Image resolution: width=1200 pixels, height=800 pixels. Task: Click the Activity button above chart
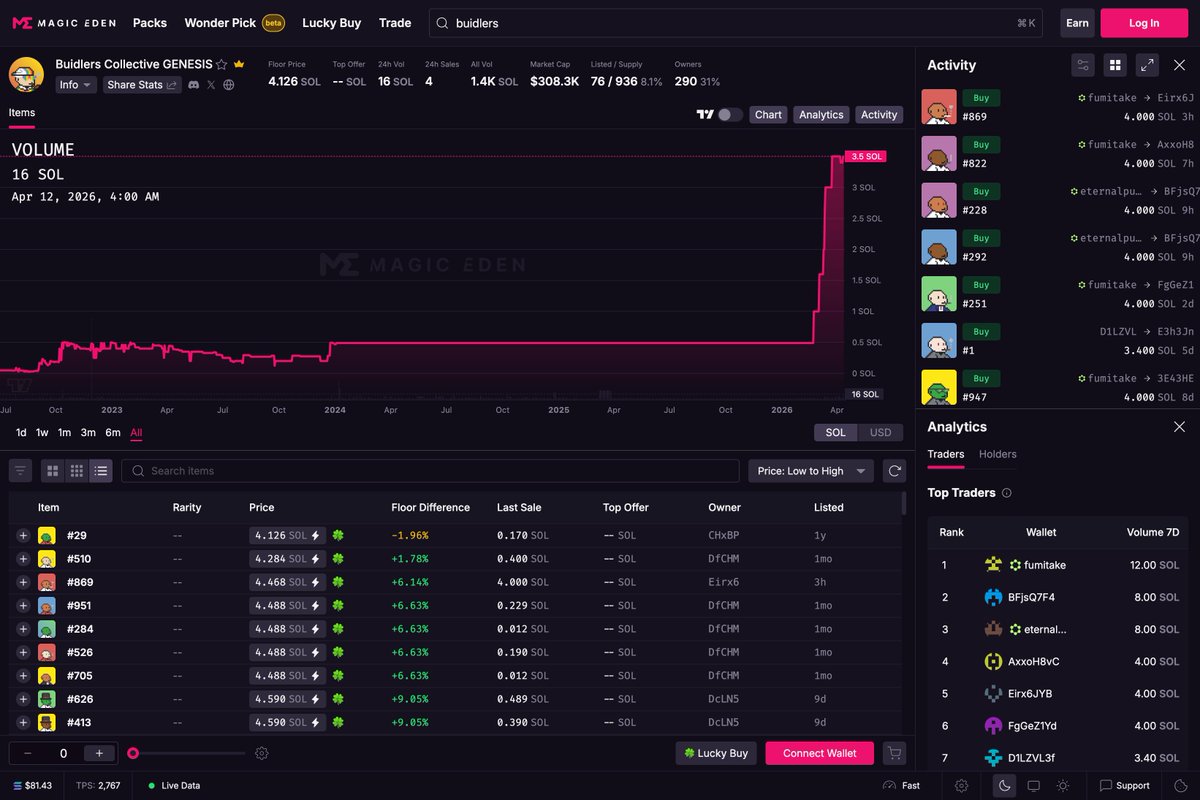879,115
